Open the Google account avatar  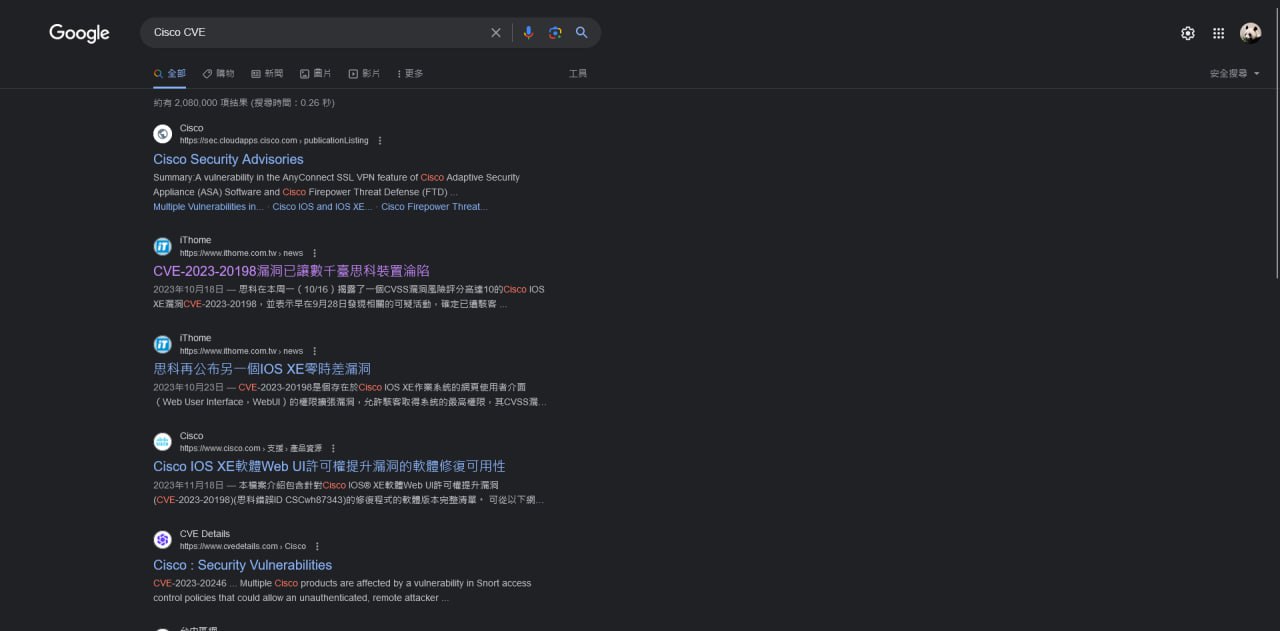pyautogui.click(x=1251, y=33)
